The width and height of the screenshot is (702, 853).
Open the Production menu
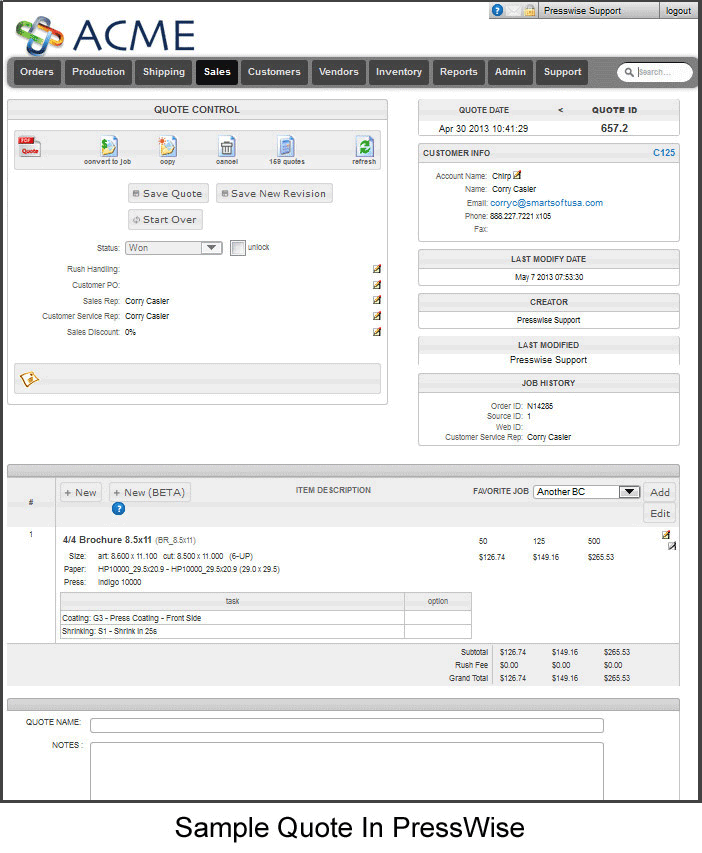(98, 72)
